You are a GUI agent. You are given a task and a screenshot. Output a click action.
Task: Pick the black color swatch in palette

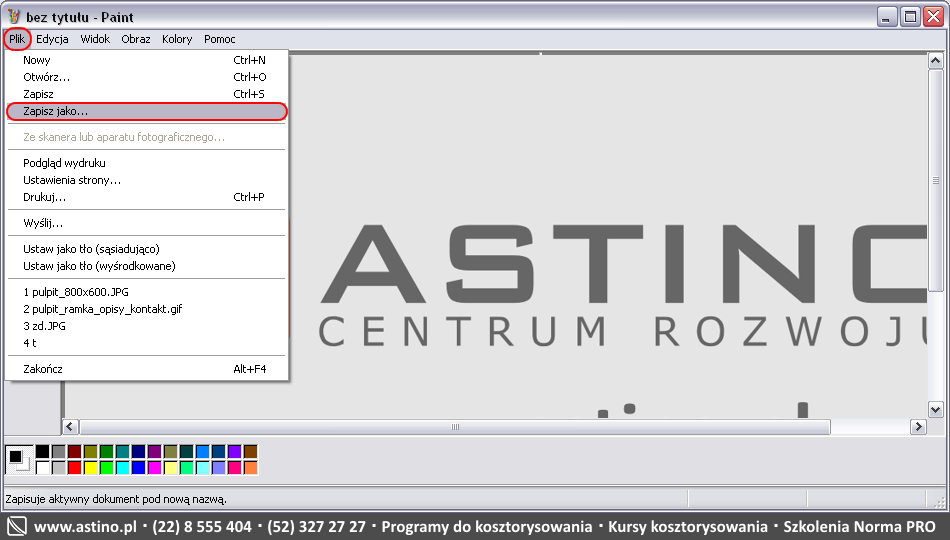pyautogui.click(x=42, y=452)
